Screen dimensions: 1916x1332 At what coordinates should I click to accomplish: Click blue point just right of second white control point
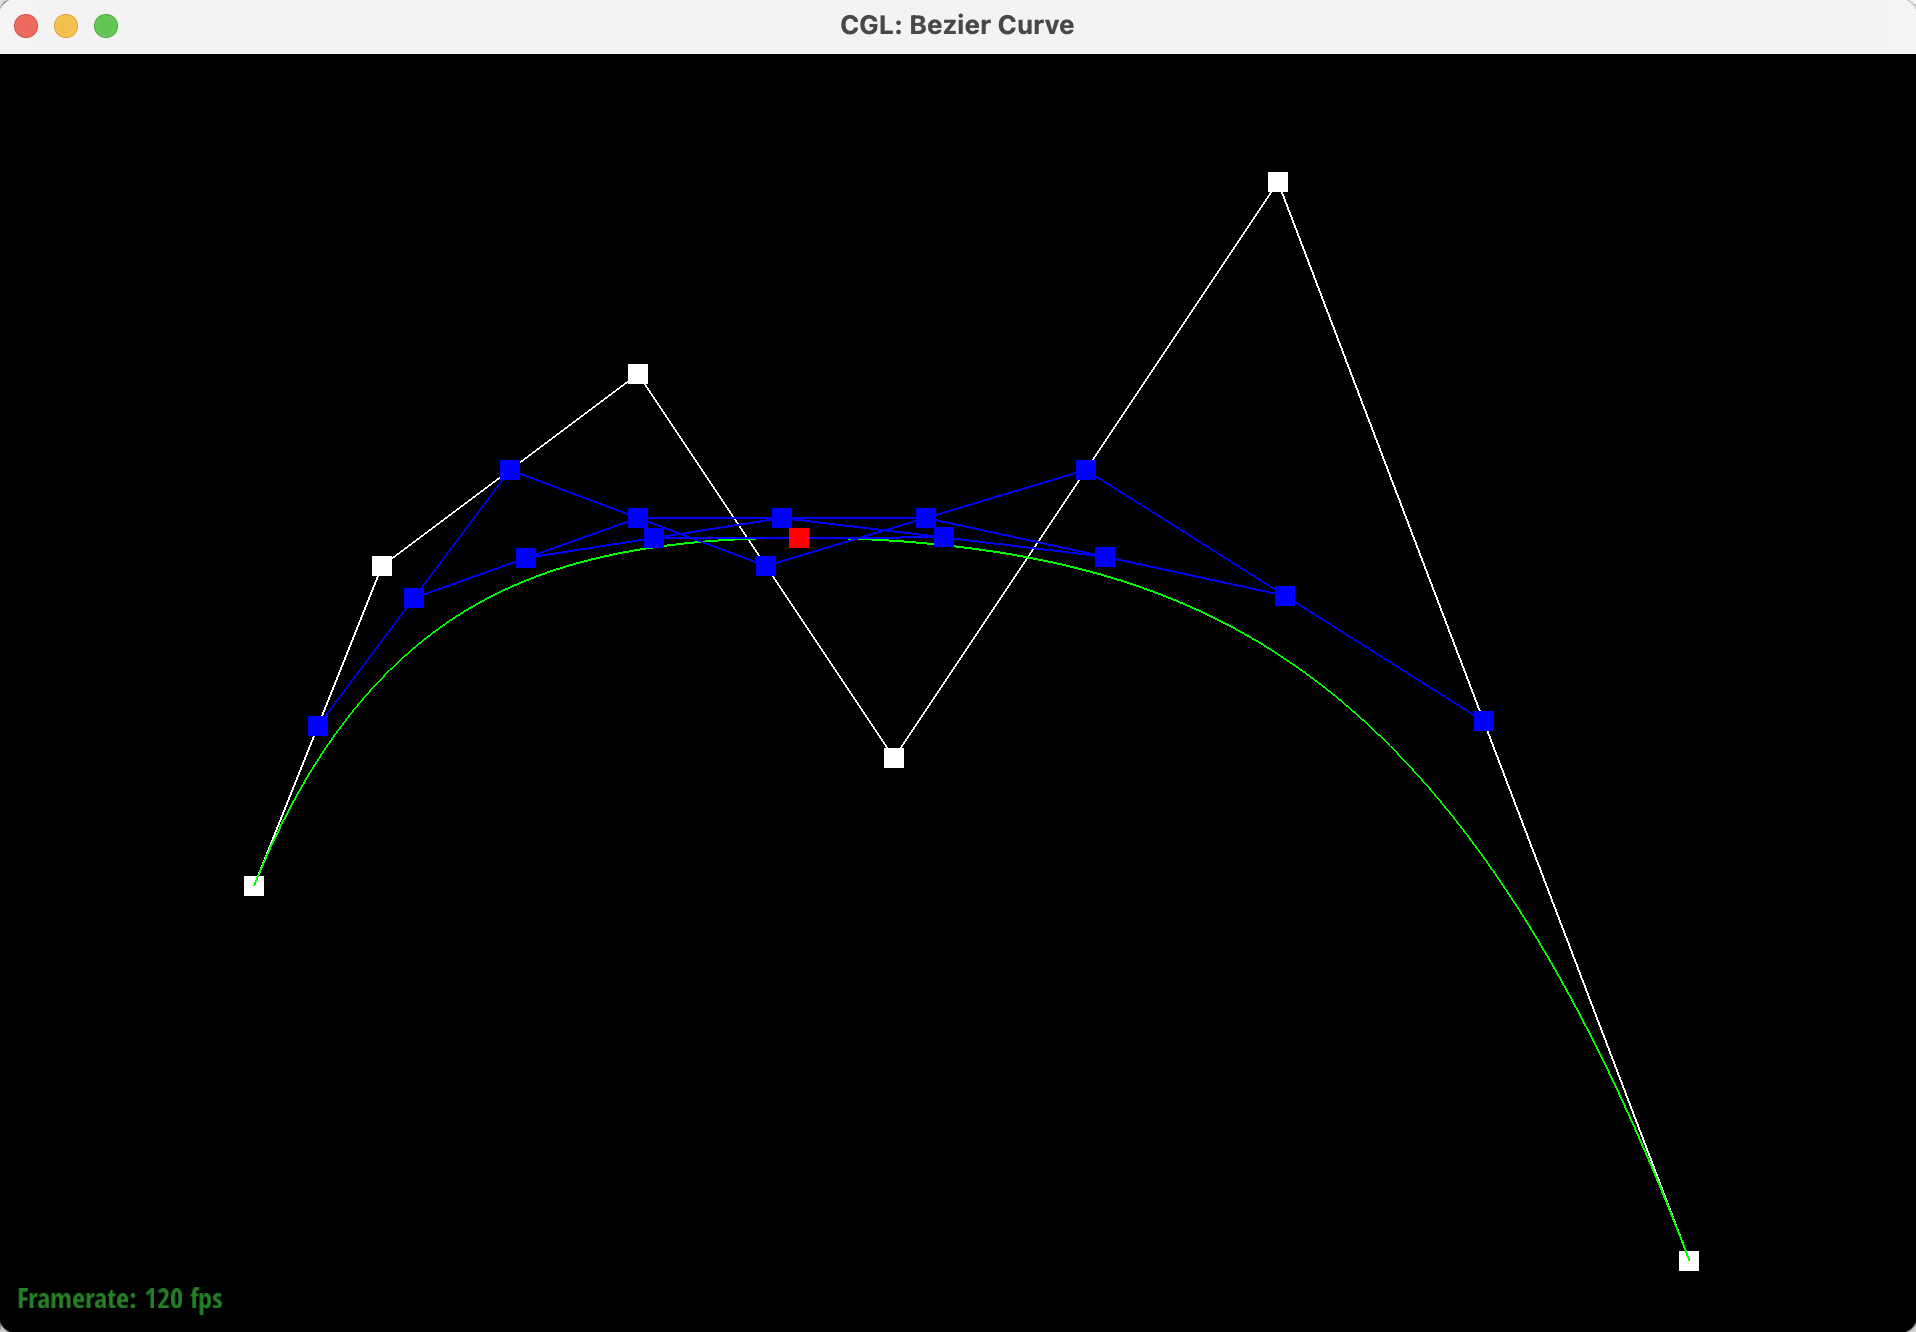[414, 598]
